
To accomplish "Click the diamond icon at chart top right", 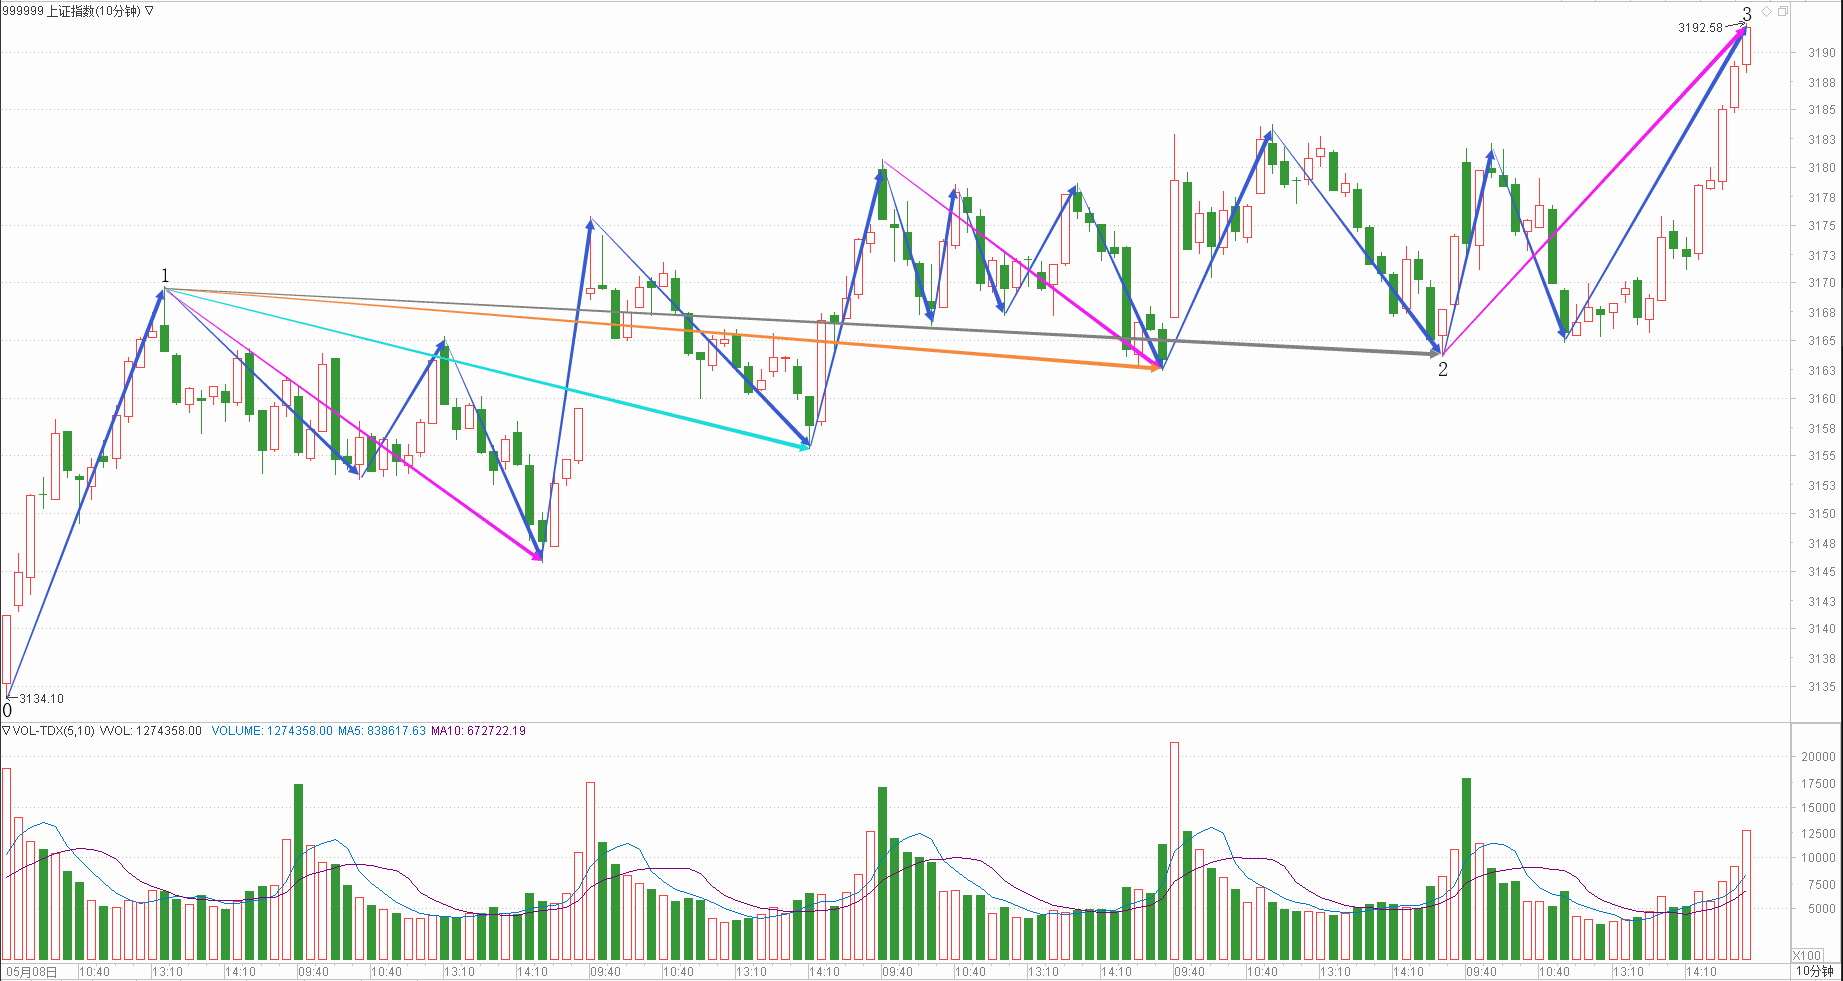I will 1767,12.
